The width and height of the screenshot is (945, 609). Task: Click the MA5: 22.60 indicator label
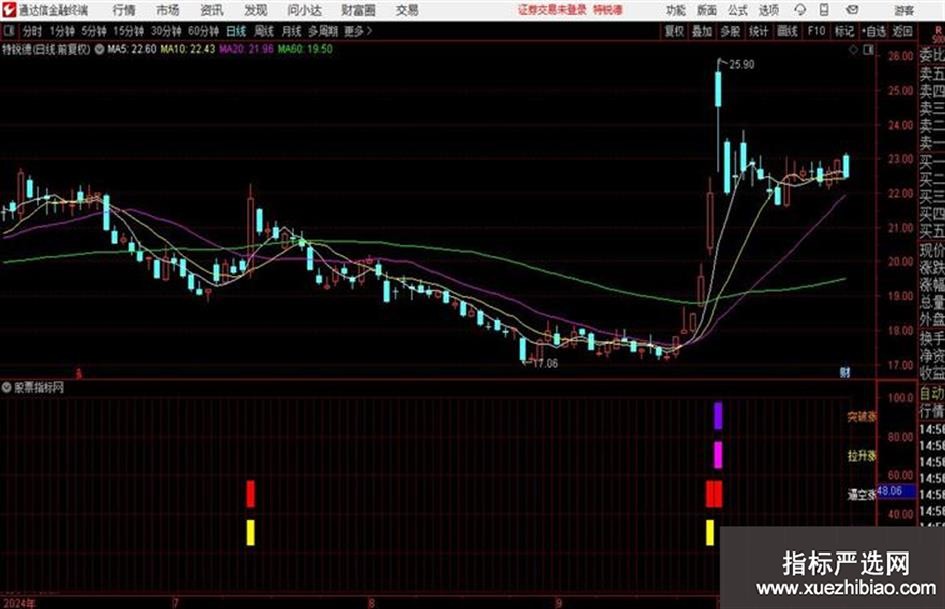click(x=132, y=49)
